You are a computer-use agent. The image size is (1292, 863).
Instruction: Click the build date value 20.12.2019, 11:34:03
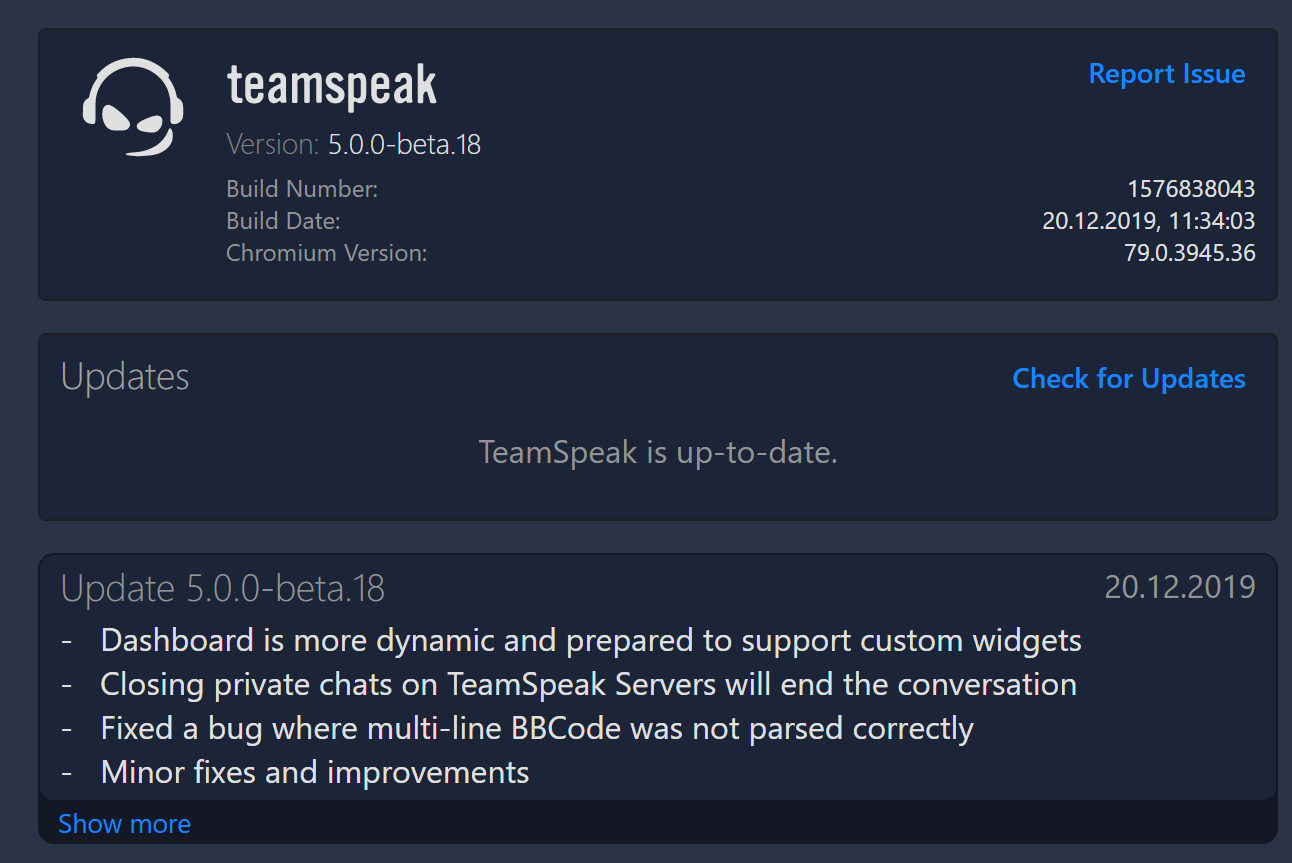click(1148, 221)
